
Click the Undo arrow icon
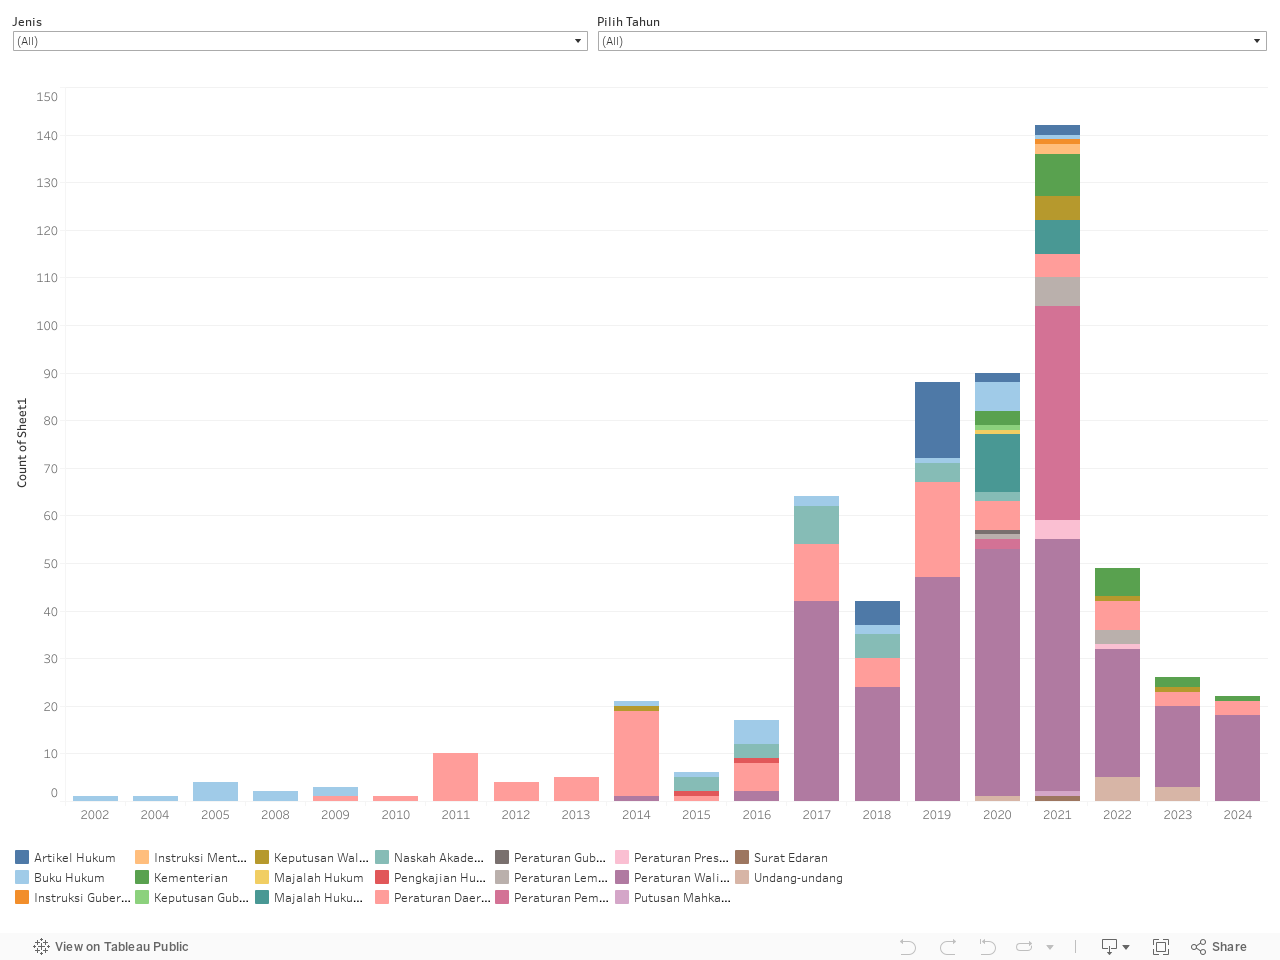[x=908, y=946]
